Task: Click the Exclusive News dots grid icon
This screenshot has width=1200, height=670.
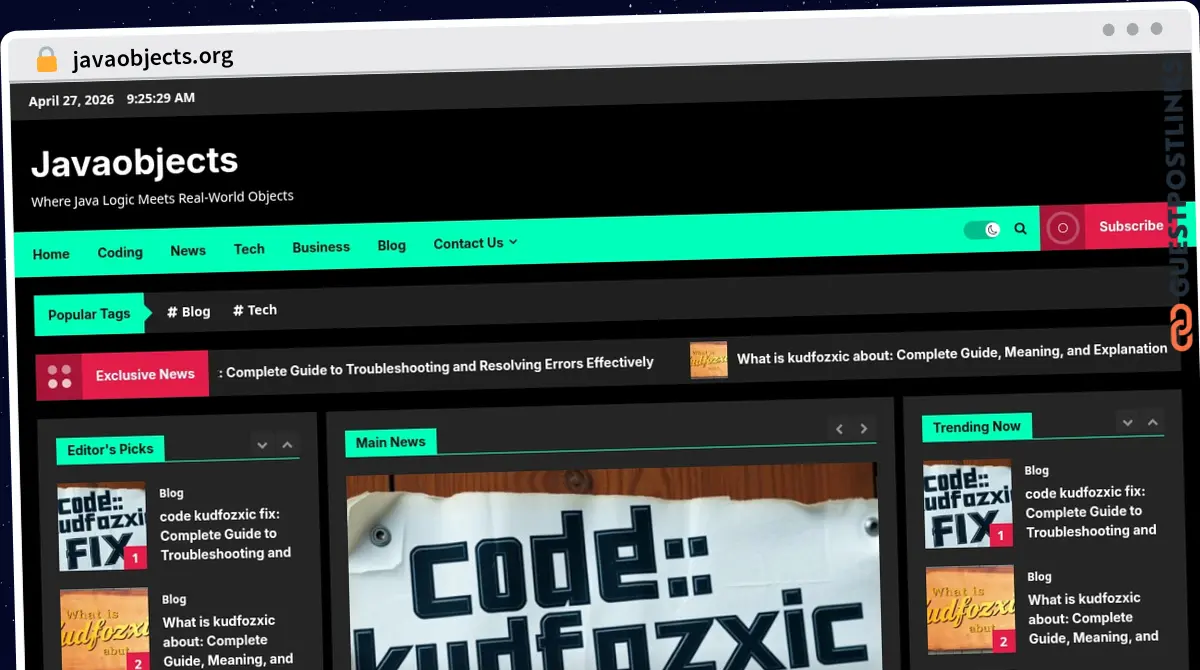Action: click(x=59, y=376)
